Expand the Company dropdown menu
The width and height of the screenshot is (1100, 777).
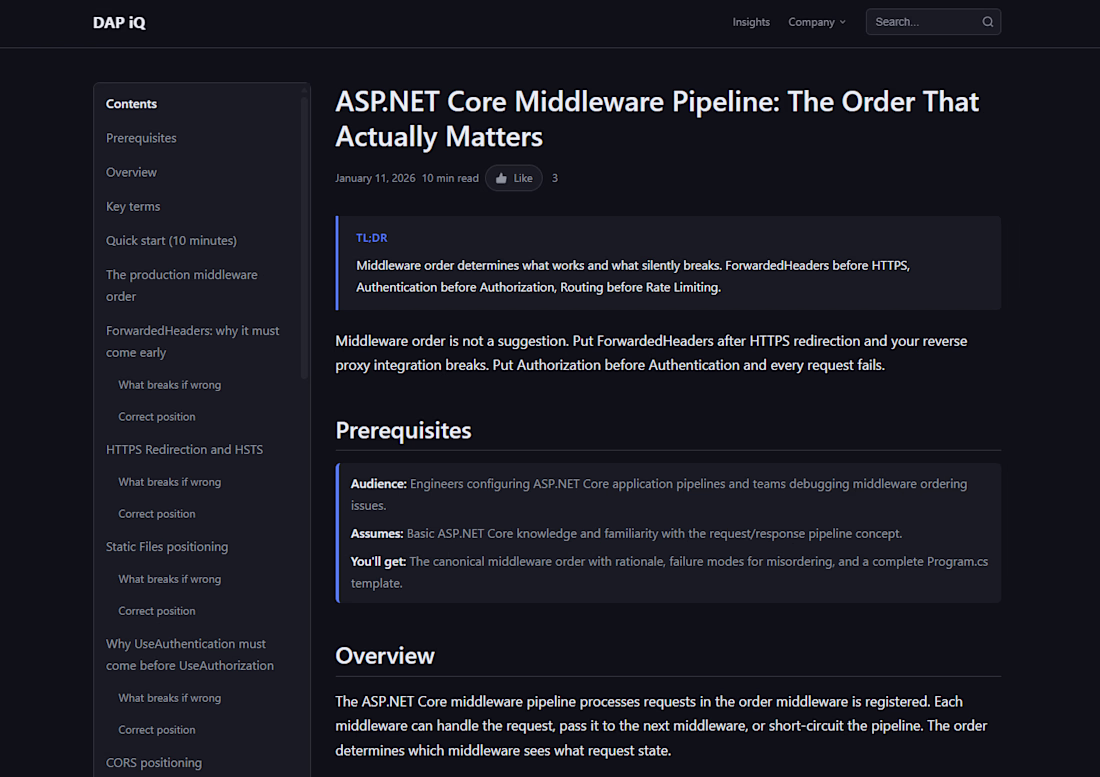[816, 22]
